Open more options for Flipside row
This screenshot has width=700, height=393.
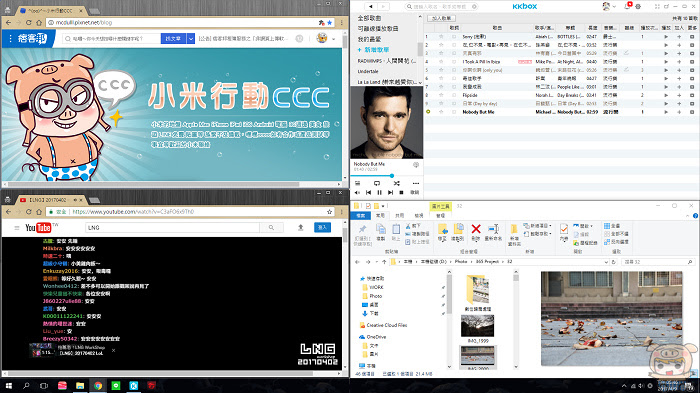692,95
